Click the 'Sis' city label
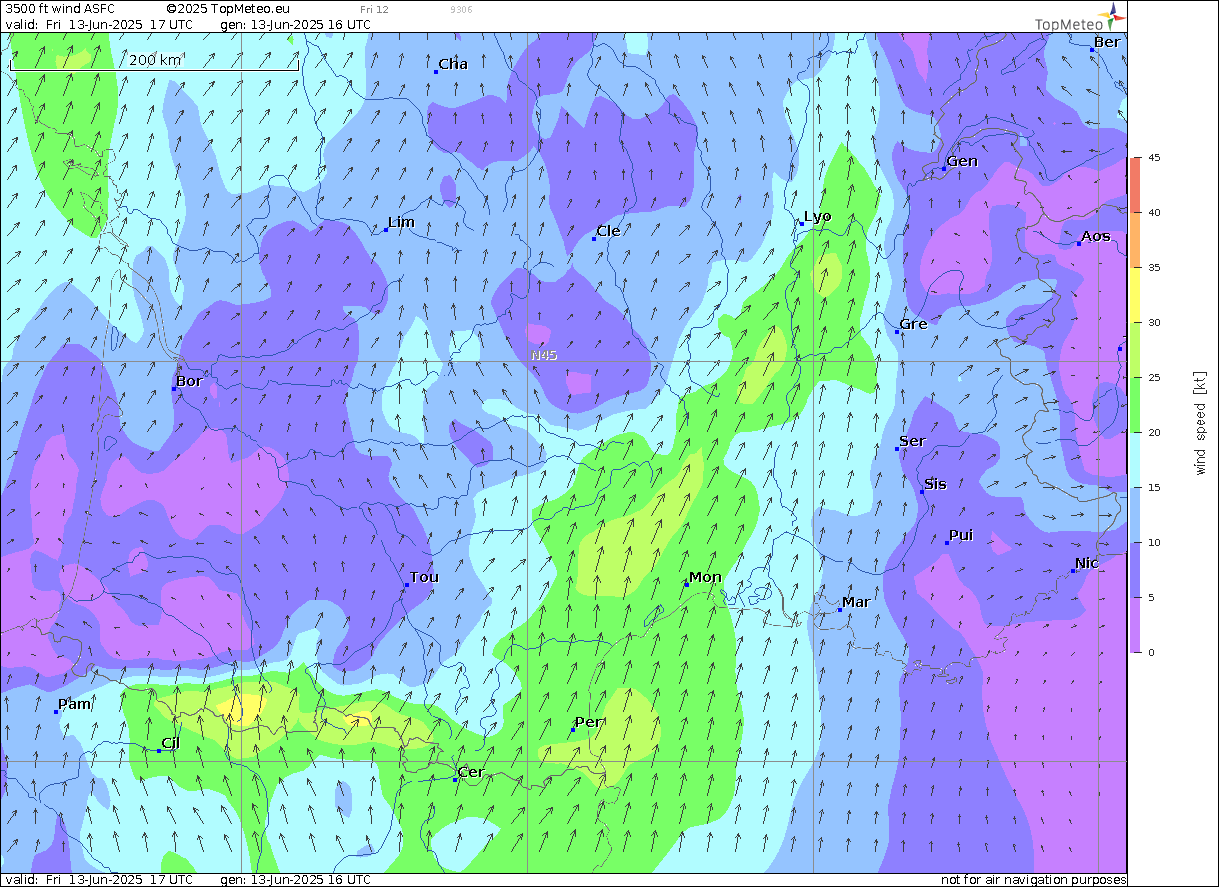1219x887 pixels. [x=935, y=484]
